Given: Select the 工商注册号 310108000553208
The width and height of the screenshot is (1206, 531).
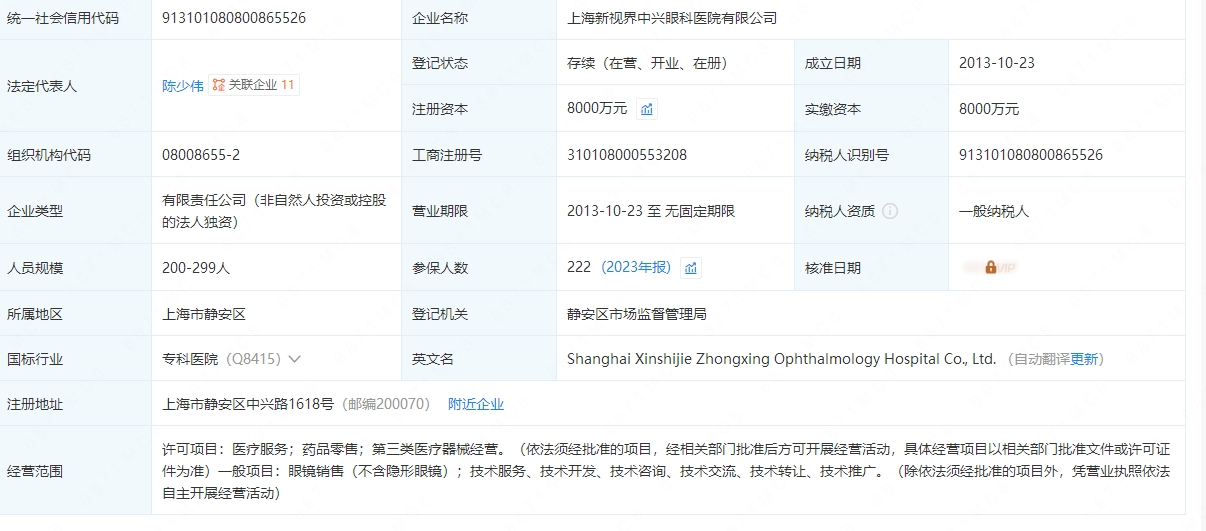Looking at the screenshot, I should point(627,155).
